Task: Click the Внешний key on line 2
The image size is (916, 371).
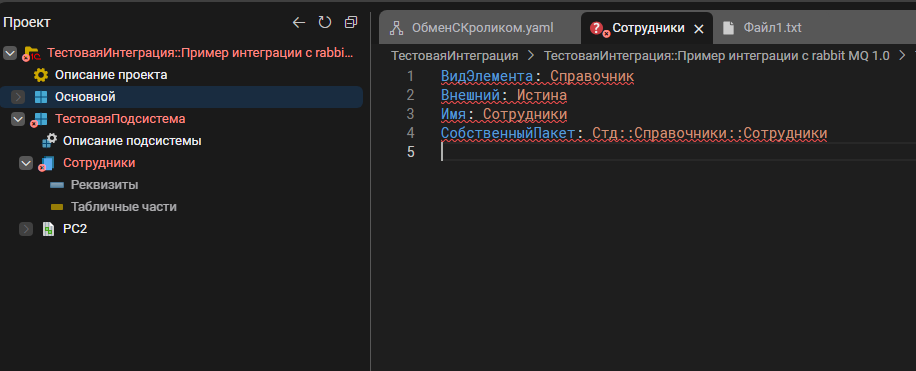Action: (x=470, y=95)
